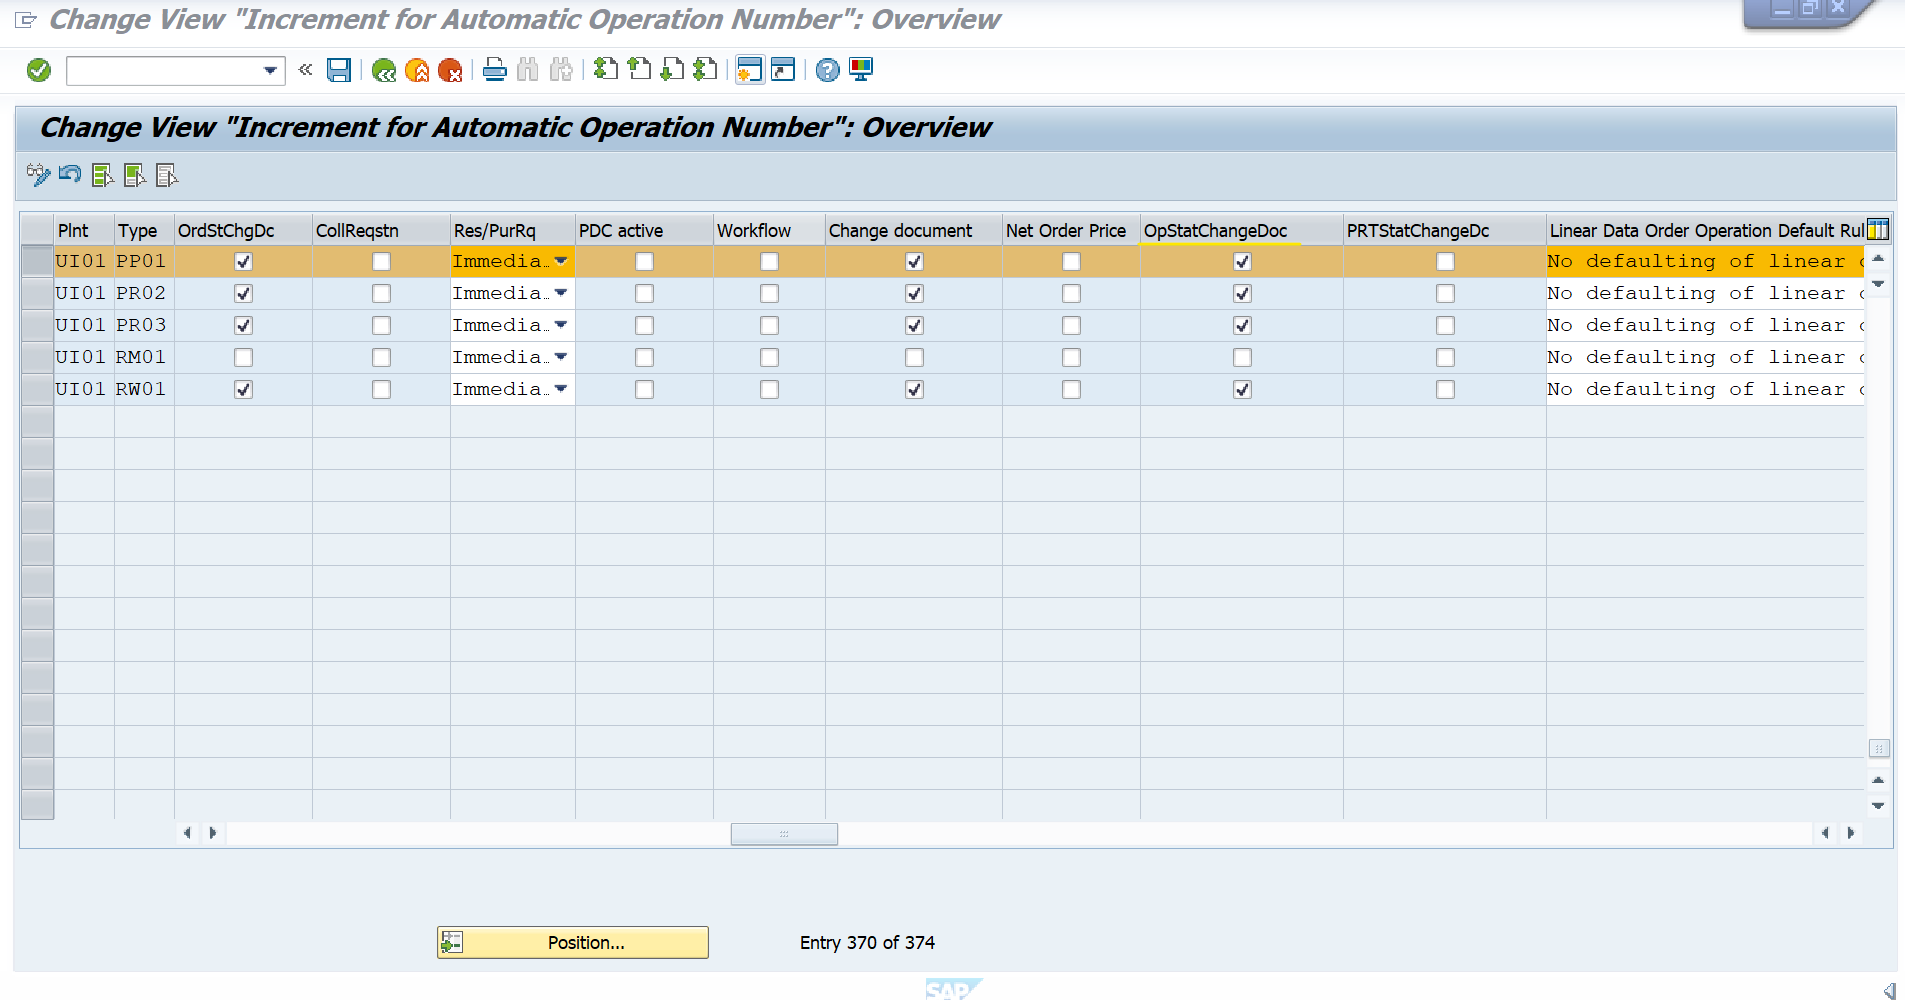Select the Net Order Price column header

pyautogui.click(x=1066, y=231)
